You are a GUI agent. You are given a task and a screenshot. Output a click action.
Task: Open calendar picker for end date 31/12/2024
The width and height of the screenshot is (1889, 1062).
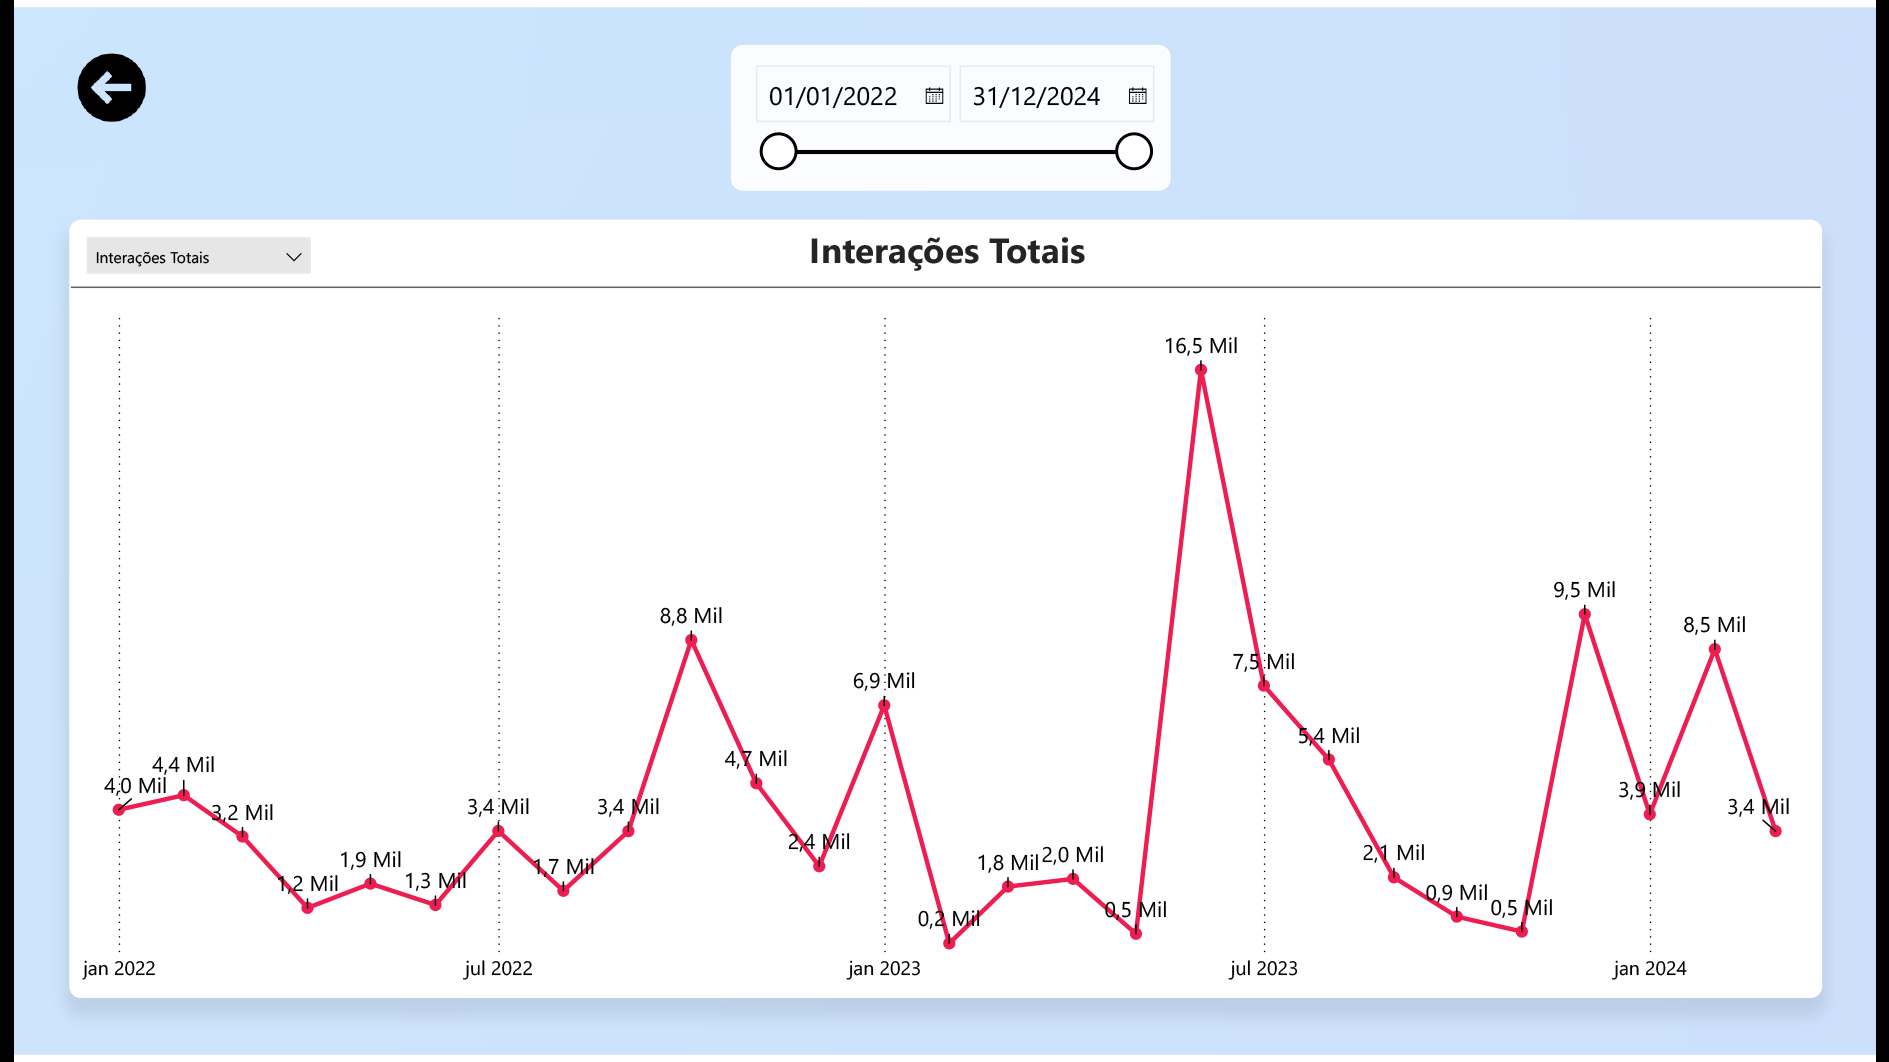click(x=1137, y=96)
